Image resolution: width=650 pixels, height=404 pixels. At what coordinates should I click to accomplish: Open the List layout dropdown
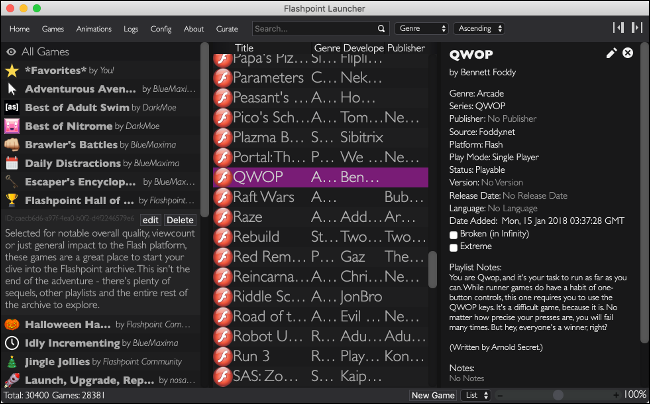478,395
